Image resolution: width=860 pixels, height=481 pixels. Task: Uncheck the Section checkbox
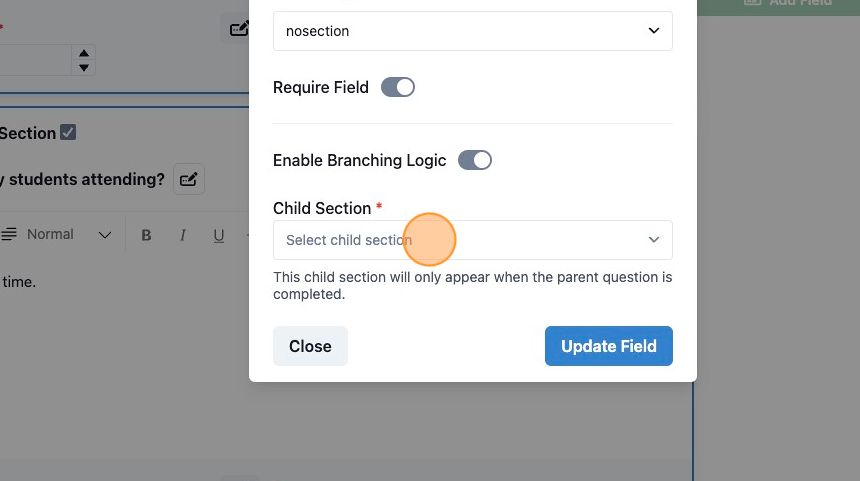click(68, 132)
